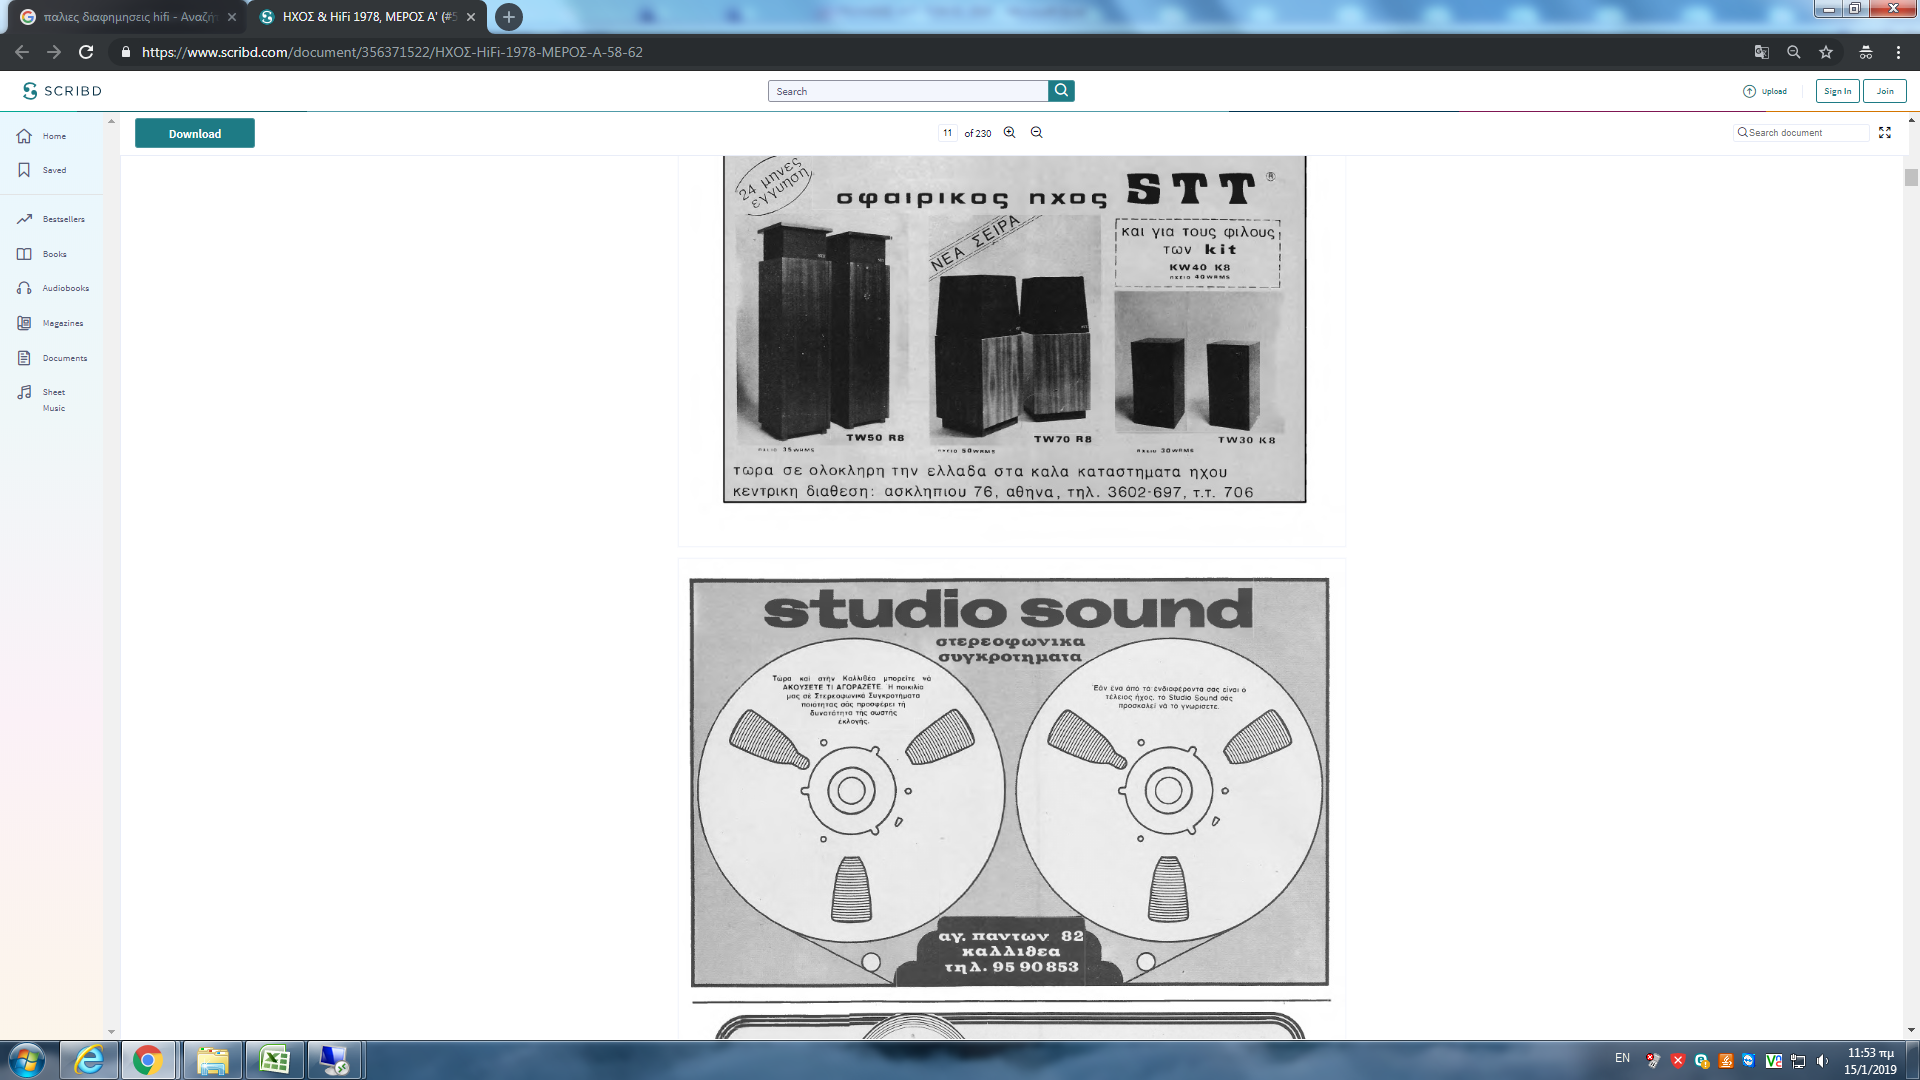The width and height of the screenshot is (1920, 1080).
Task: Click the Scribd search magnifier button
Action: (1061, 91)
